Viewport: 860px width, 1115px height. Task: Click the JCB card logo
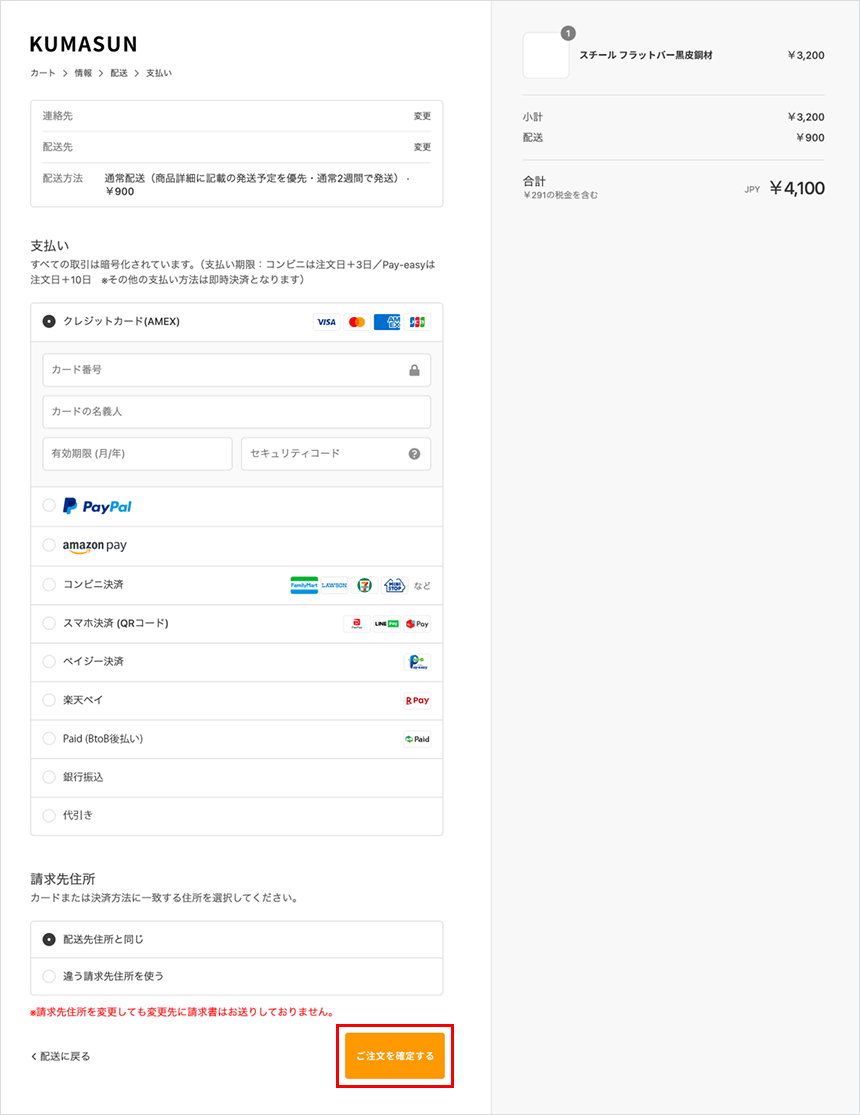(x=417, y=322)
